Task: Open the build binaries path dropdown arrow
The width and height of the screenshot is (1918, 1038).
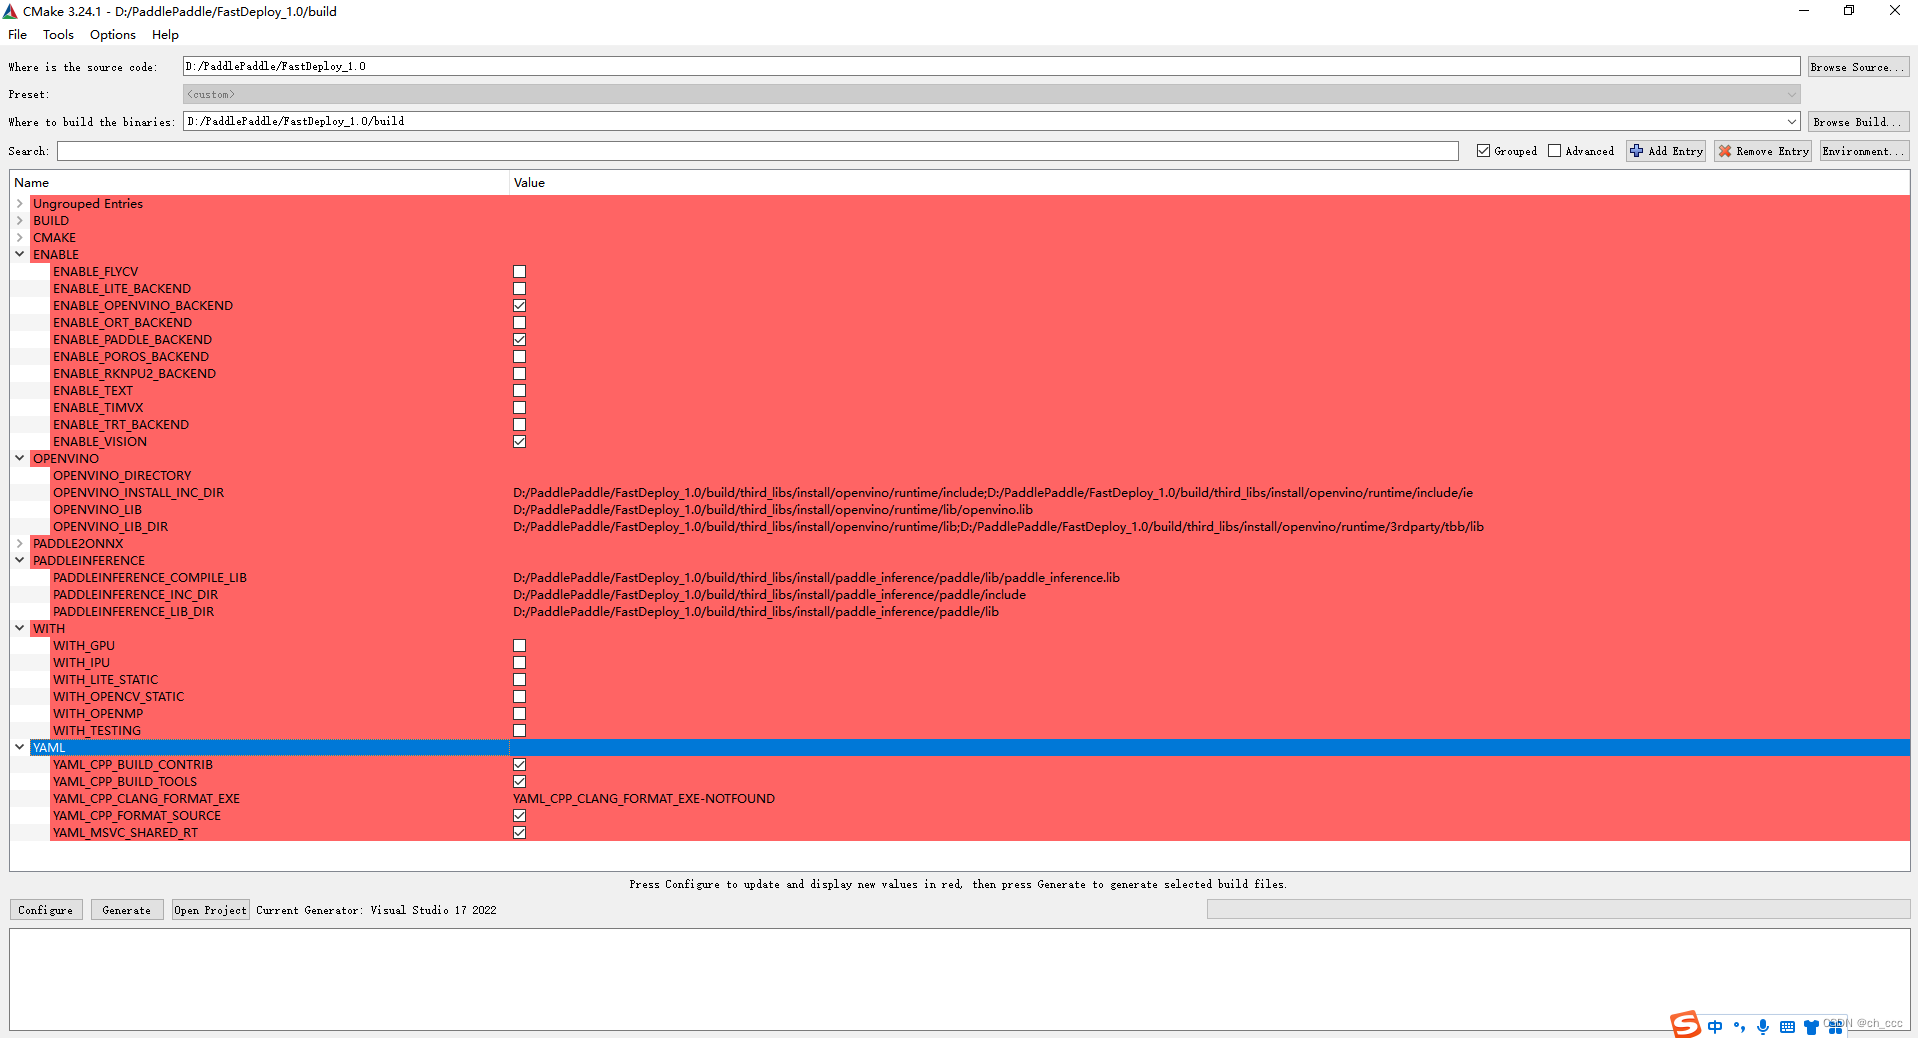Action: coord(1791,121)
